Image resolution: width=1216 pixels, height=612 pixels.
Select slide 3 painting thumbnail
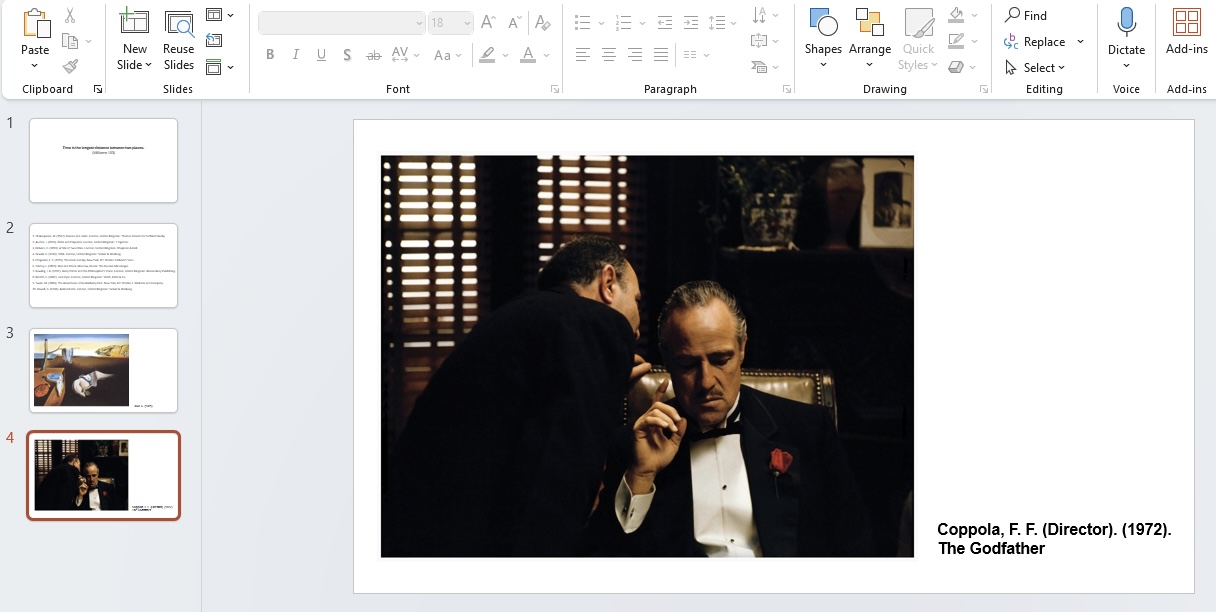pos(103,370)
